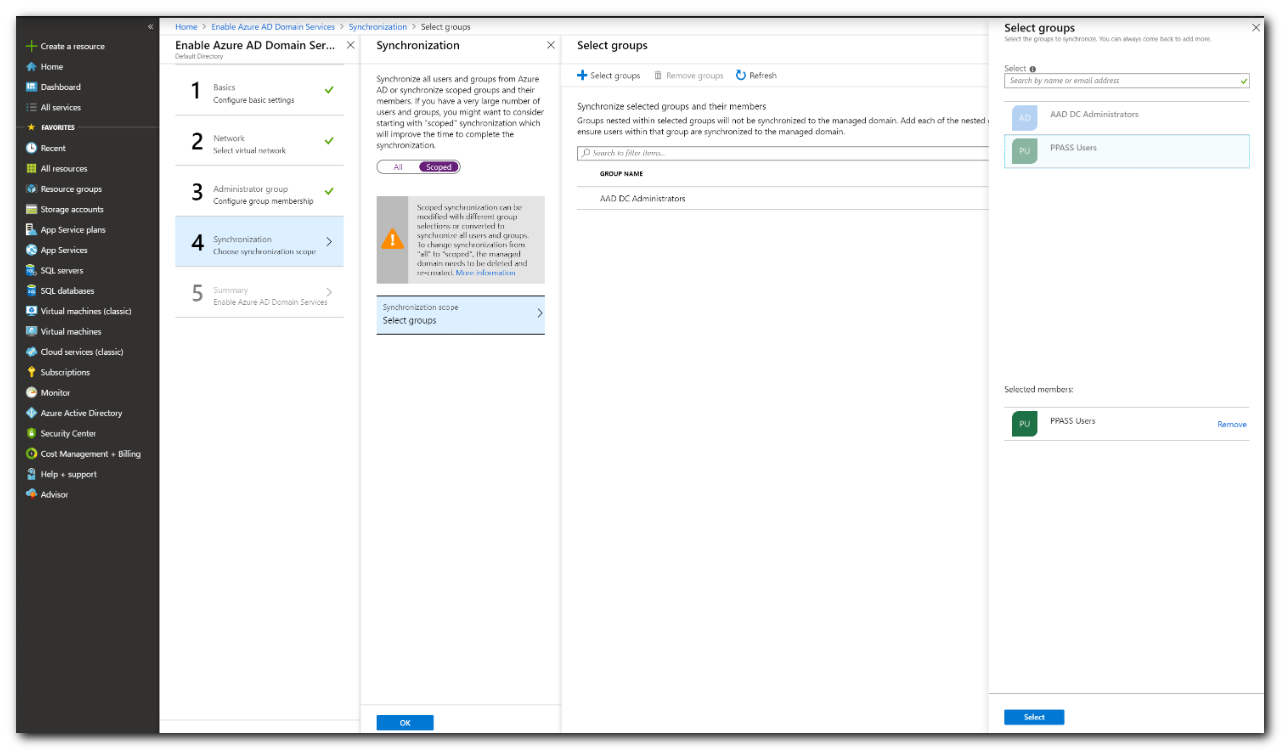
Task: Choose Scoped synchronization option
Action: pyautogui.click(x=439, y=167)
